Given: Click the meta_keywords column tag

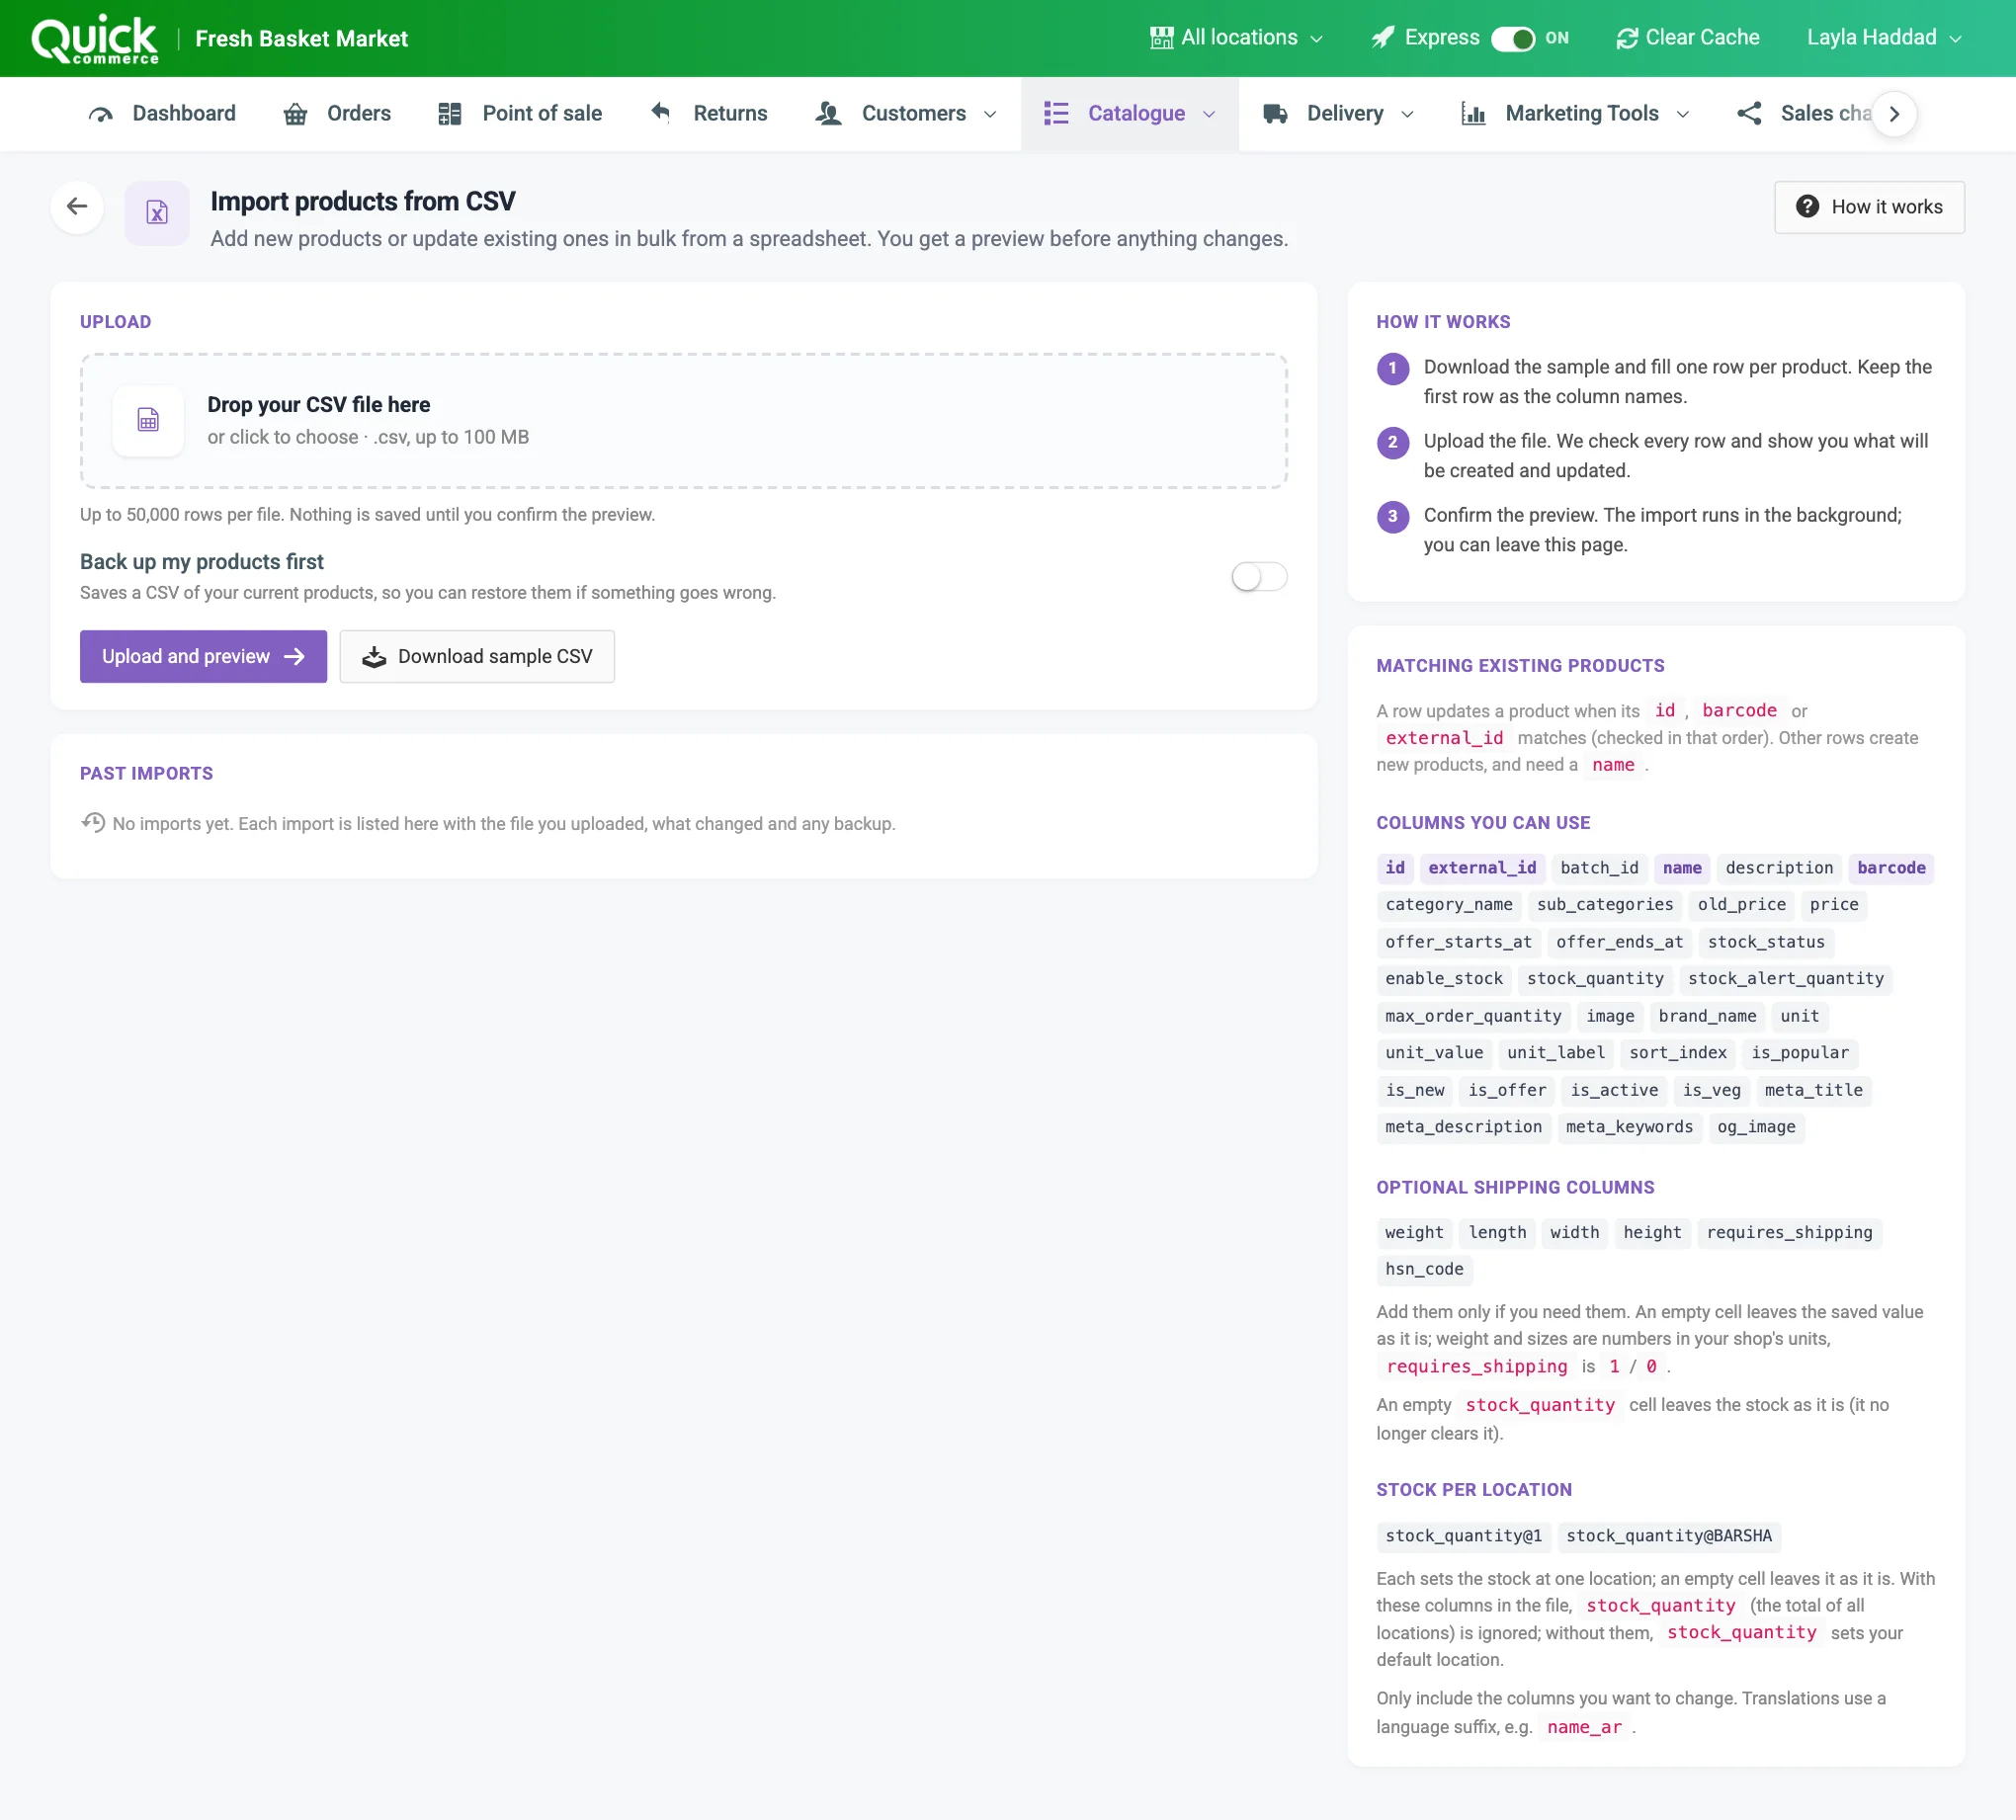Looking at the screenshot, I should point(1629,1127).
